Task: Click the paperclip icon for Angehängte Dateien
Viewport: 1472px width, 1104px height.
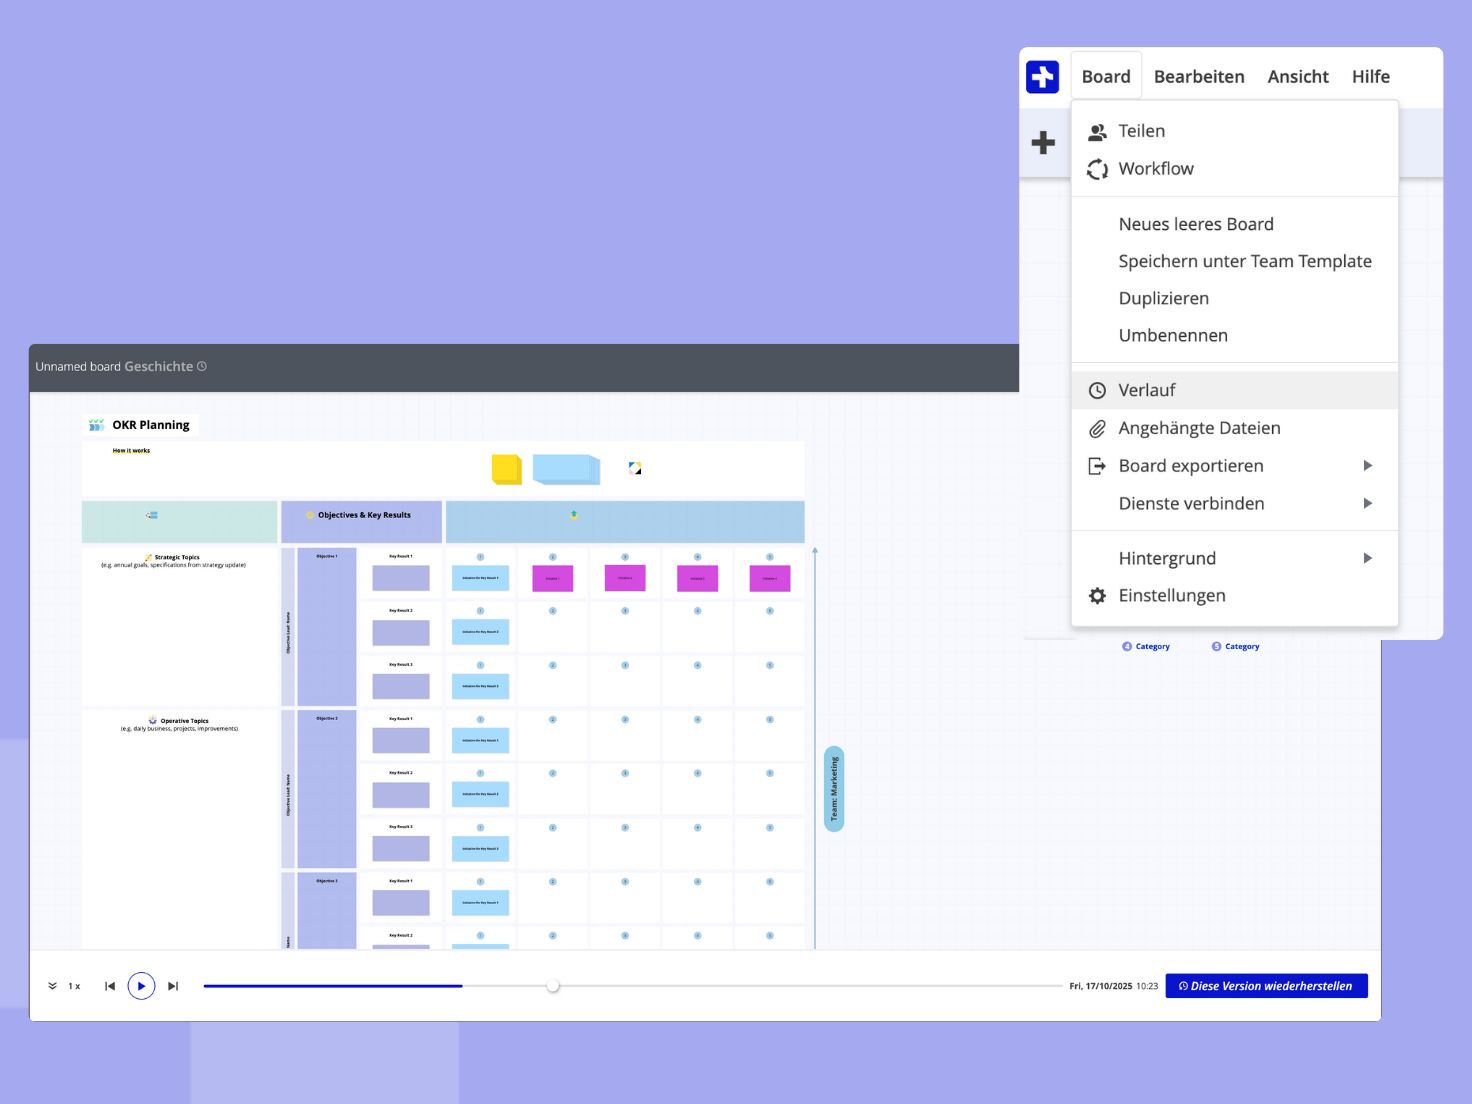Action: click(1097, 429)
